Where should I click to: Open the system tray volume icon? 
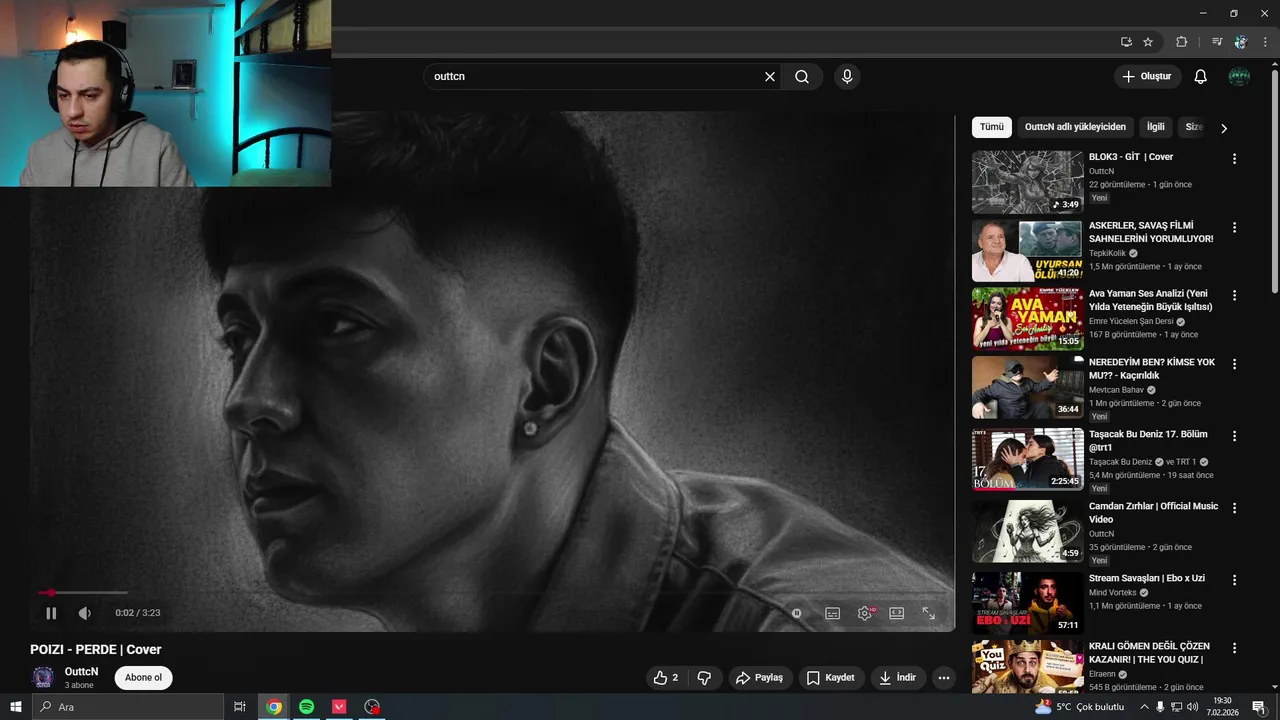(x=1193, y=707)
